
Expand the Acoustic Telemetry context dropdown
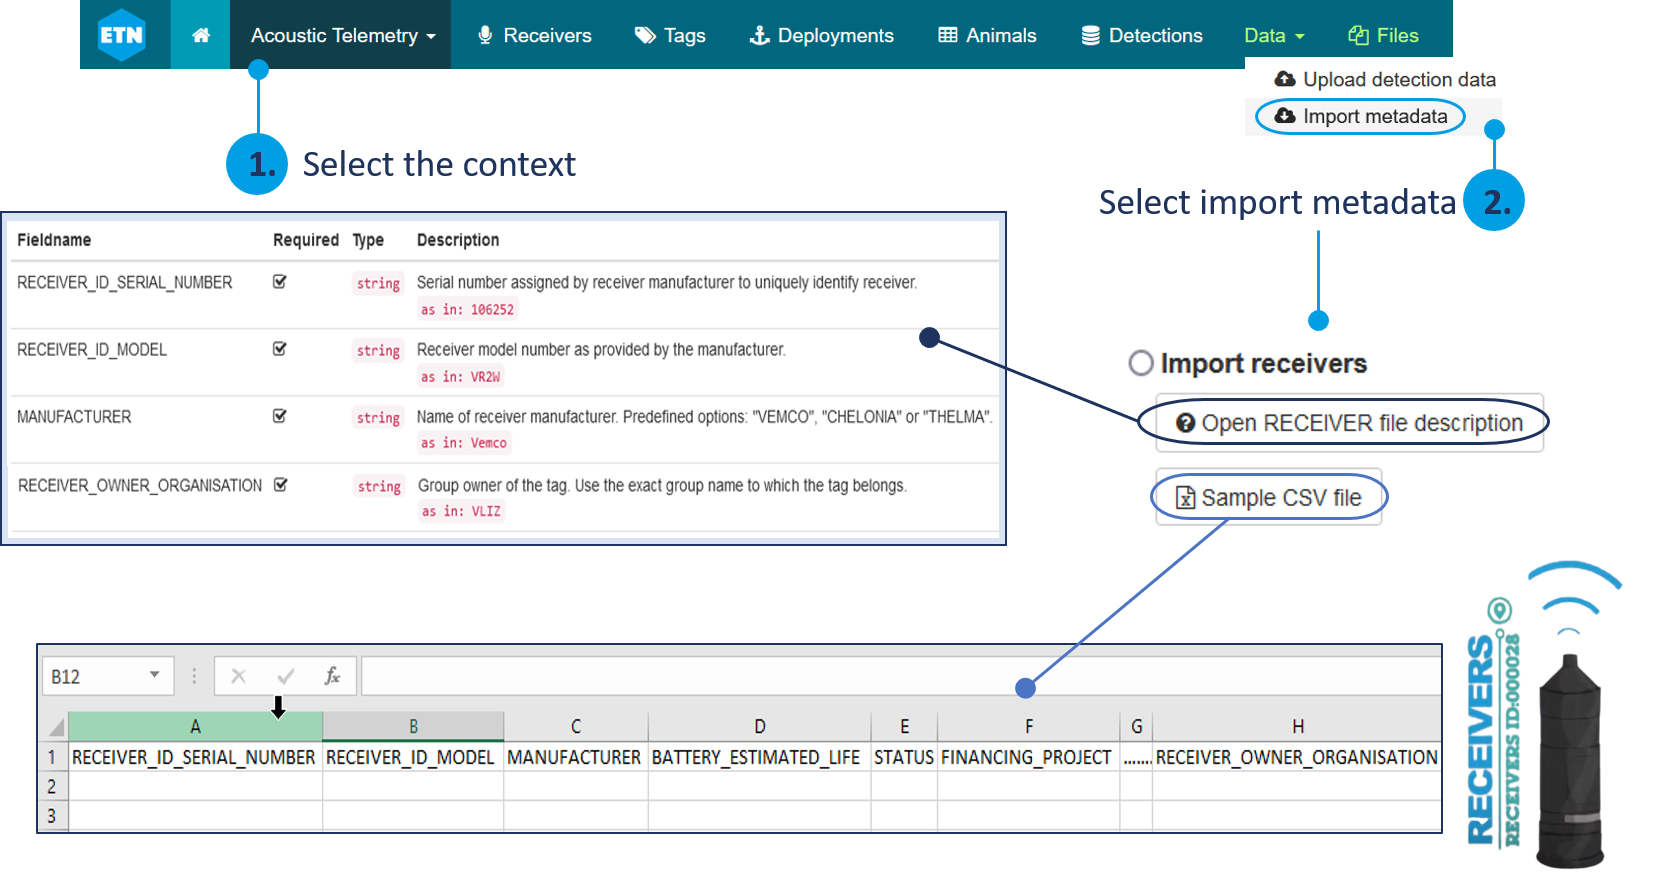[x=342, y=35]
